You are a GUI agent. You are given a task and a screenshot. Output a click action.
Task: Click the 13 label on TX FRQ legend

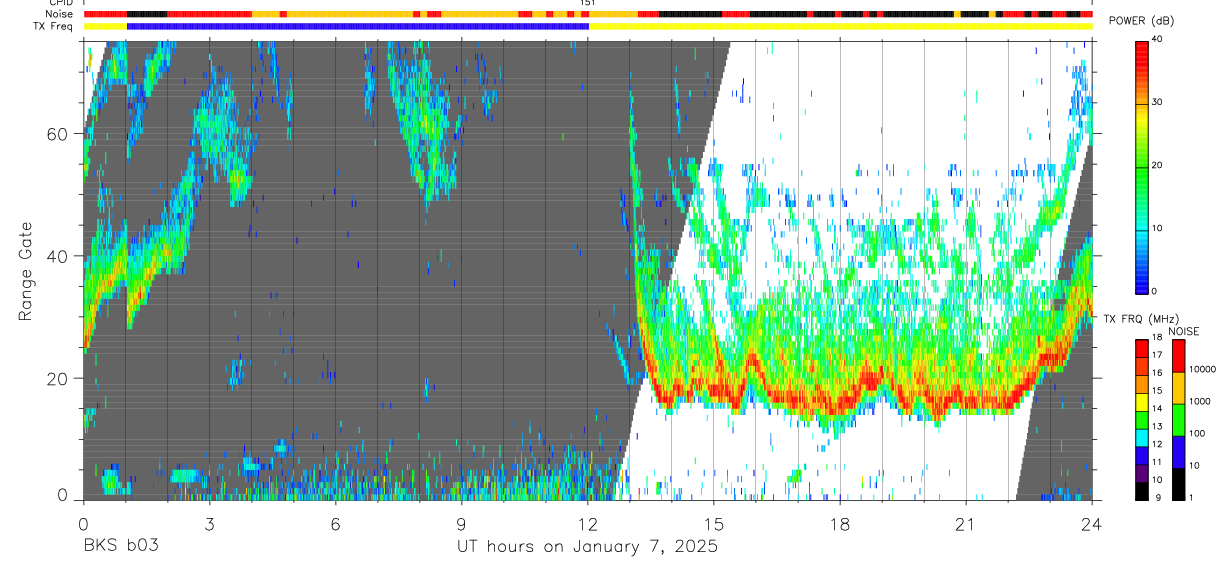[1157, 426]
